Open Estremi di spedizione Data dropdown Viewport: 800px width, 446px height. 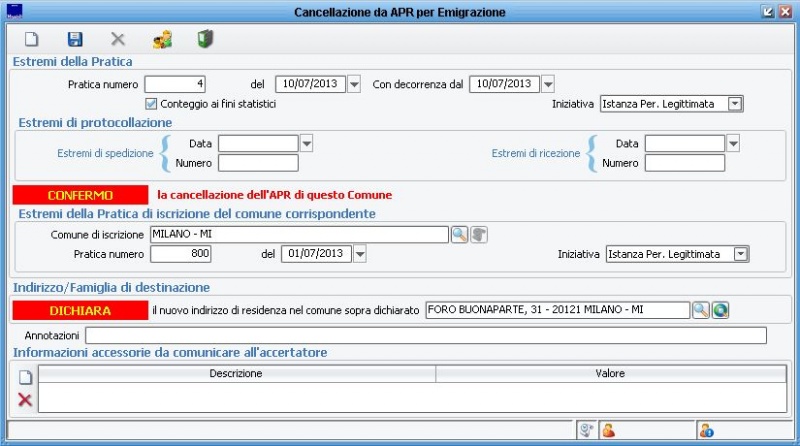[306, 144]
